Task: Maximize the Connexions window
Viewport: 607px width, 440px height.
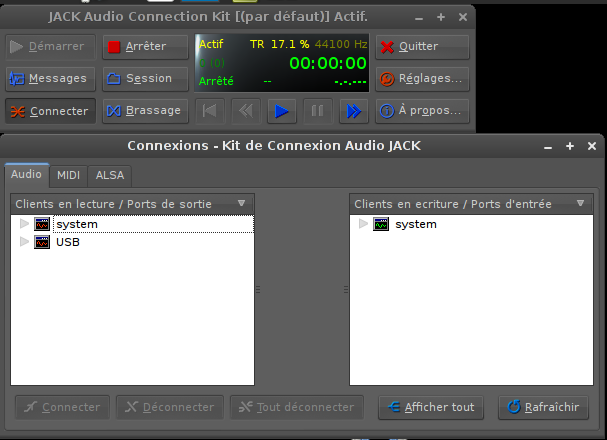Action: pyautogui.click(x=570, y=146)
